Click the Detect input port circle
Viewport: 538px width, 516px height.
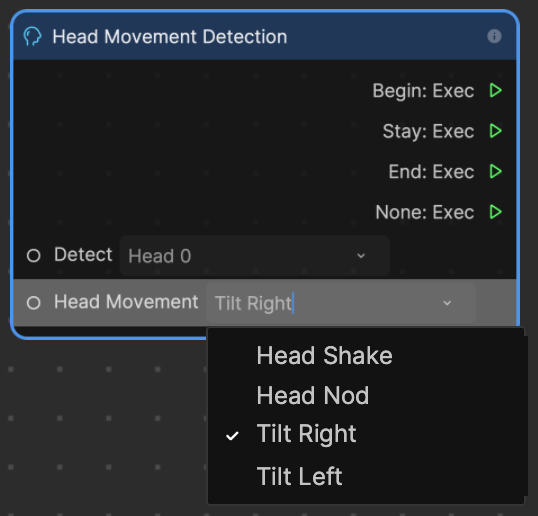tap(34, 256)
